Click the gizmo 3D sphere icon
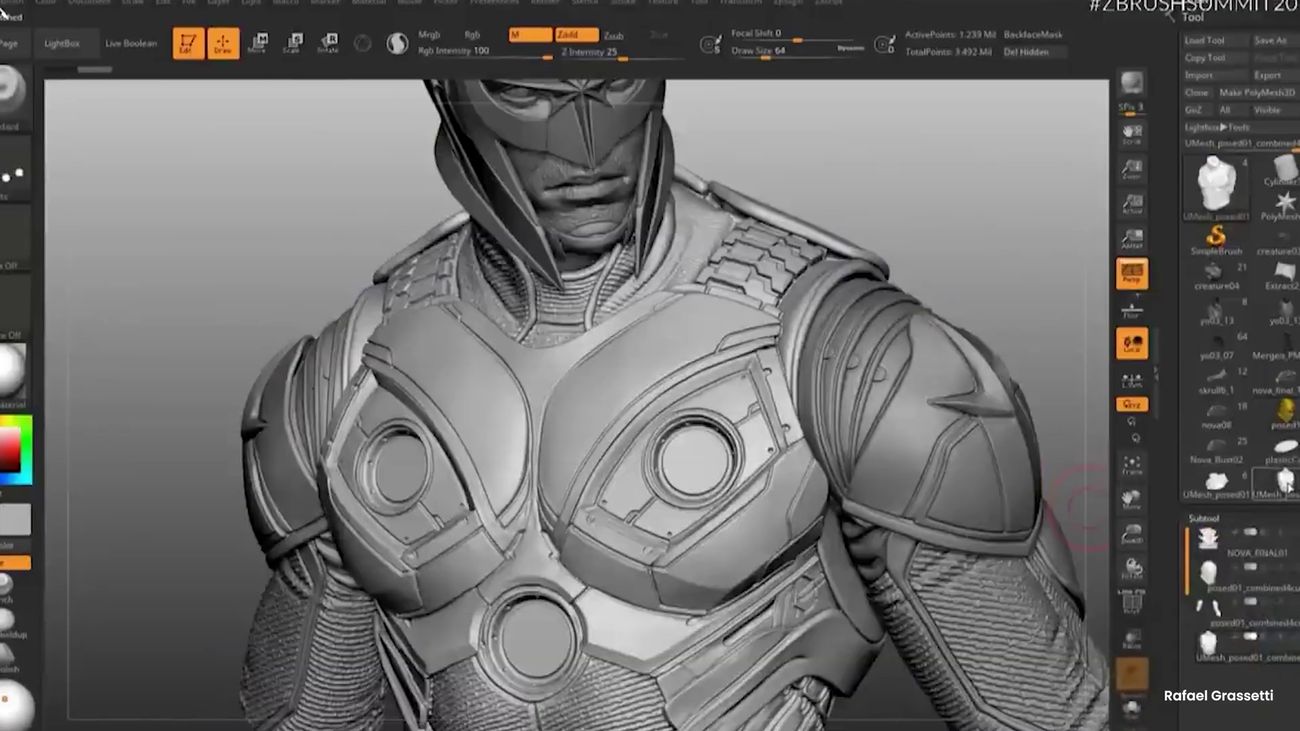This screenshot has height=731, width=1300. pyautogui.click(x=363, y=43)
